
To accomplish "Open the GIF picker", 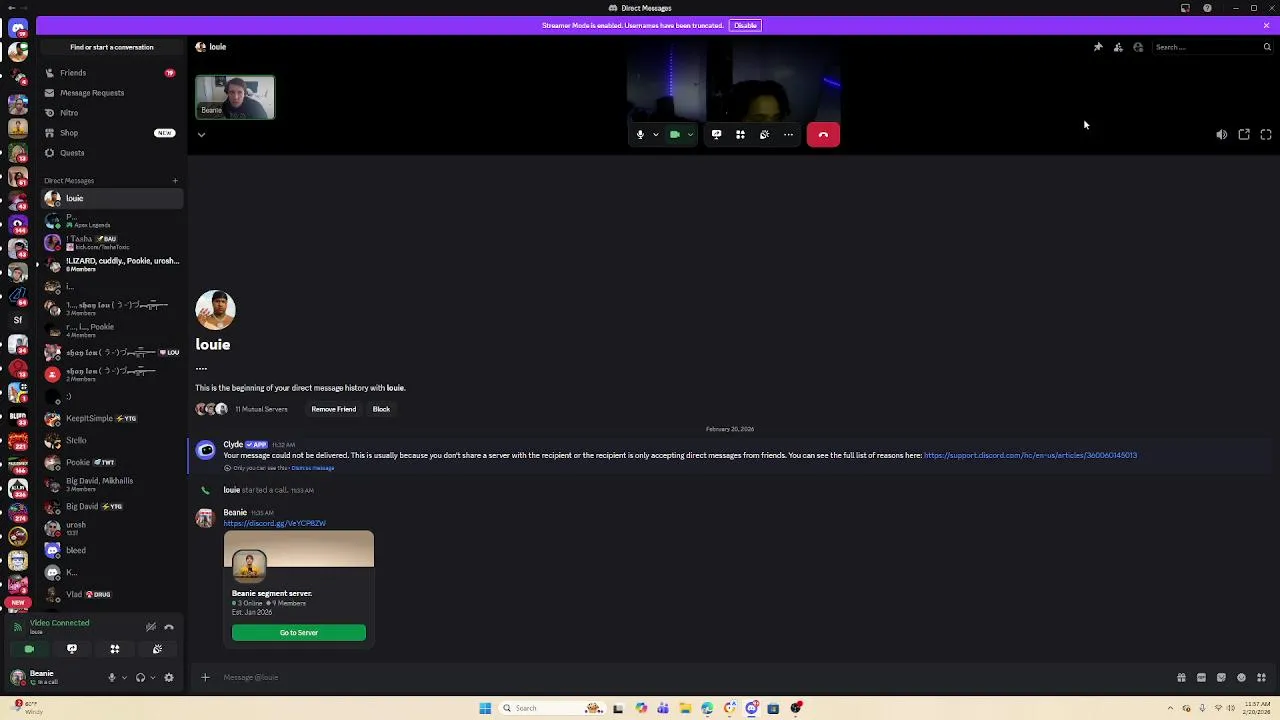I will [x=1201, y=677].
